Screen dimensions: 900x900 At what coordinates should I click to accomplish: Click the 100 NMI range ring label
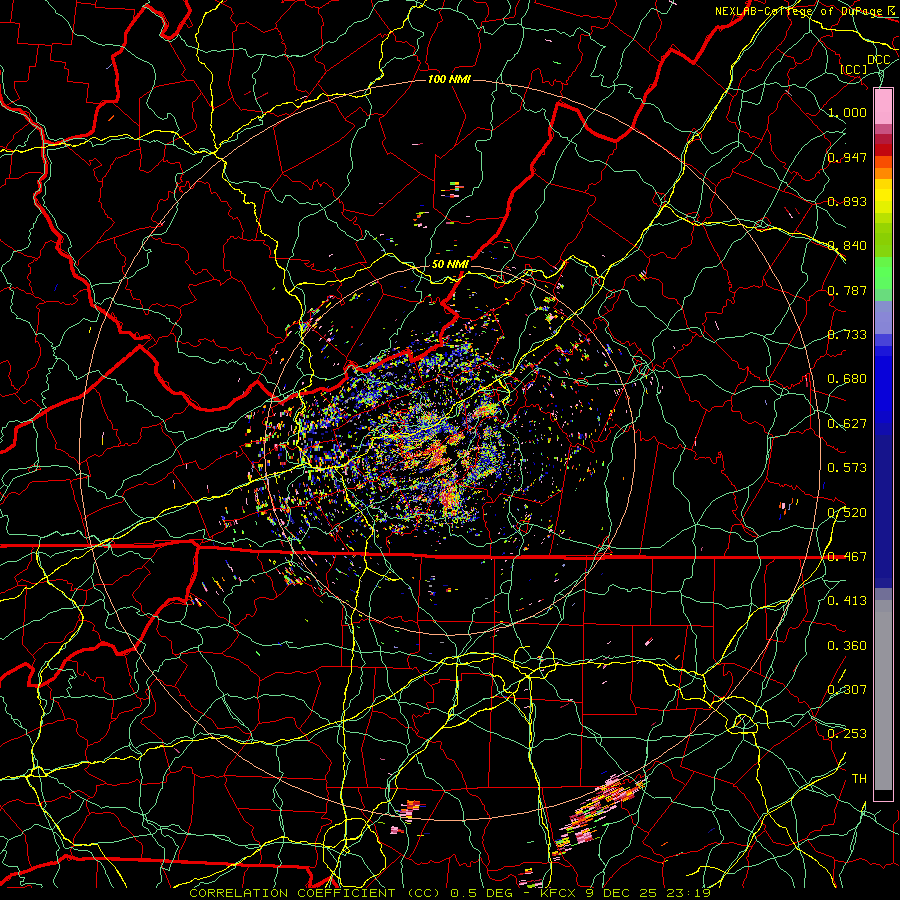point(449,79)
